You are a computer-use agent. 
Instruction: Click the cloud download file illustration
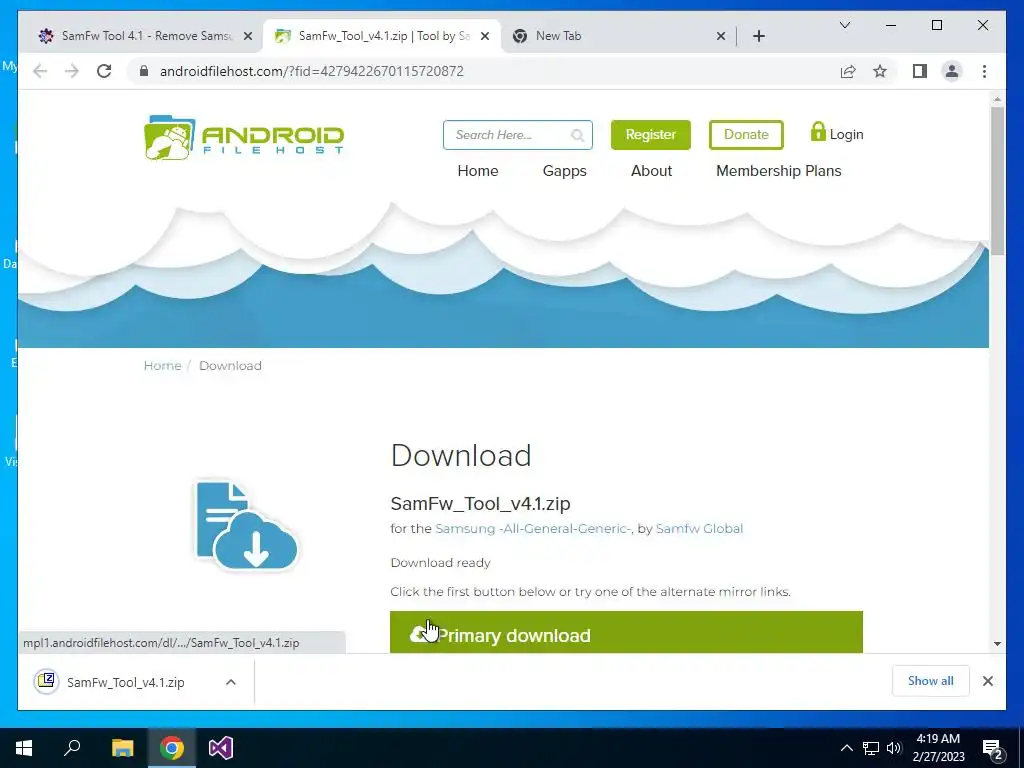246,525
